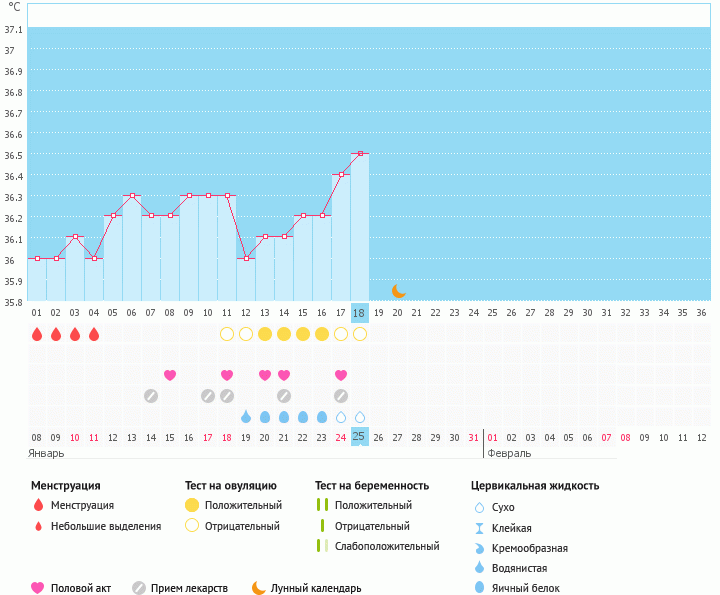The width and height of the screenshot is (720, 595).
Task: Click the cervical fluid drop on cycle day 12
Action: pos(246,417)
